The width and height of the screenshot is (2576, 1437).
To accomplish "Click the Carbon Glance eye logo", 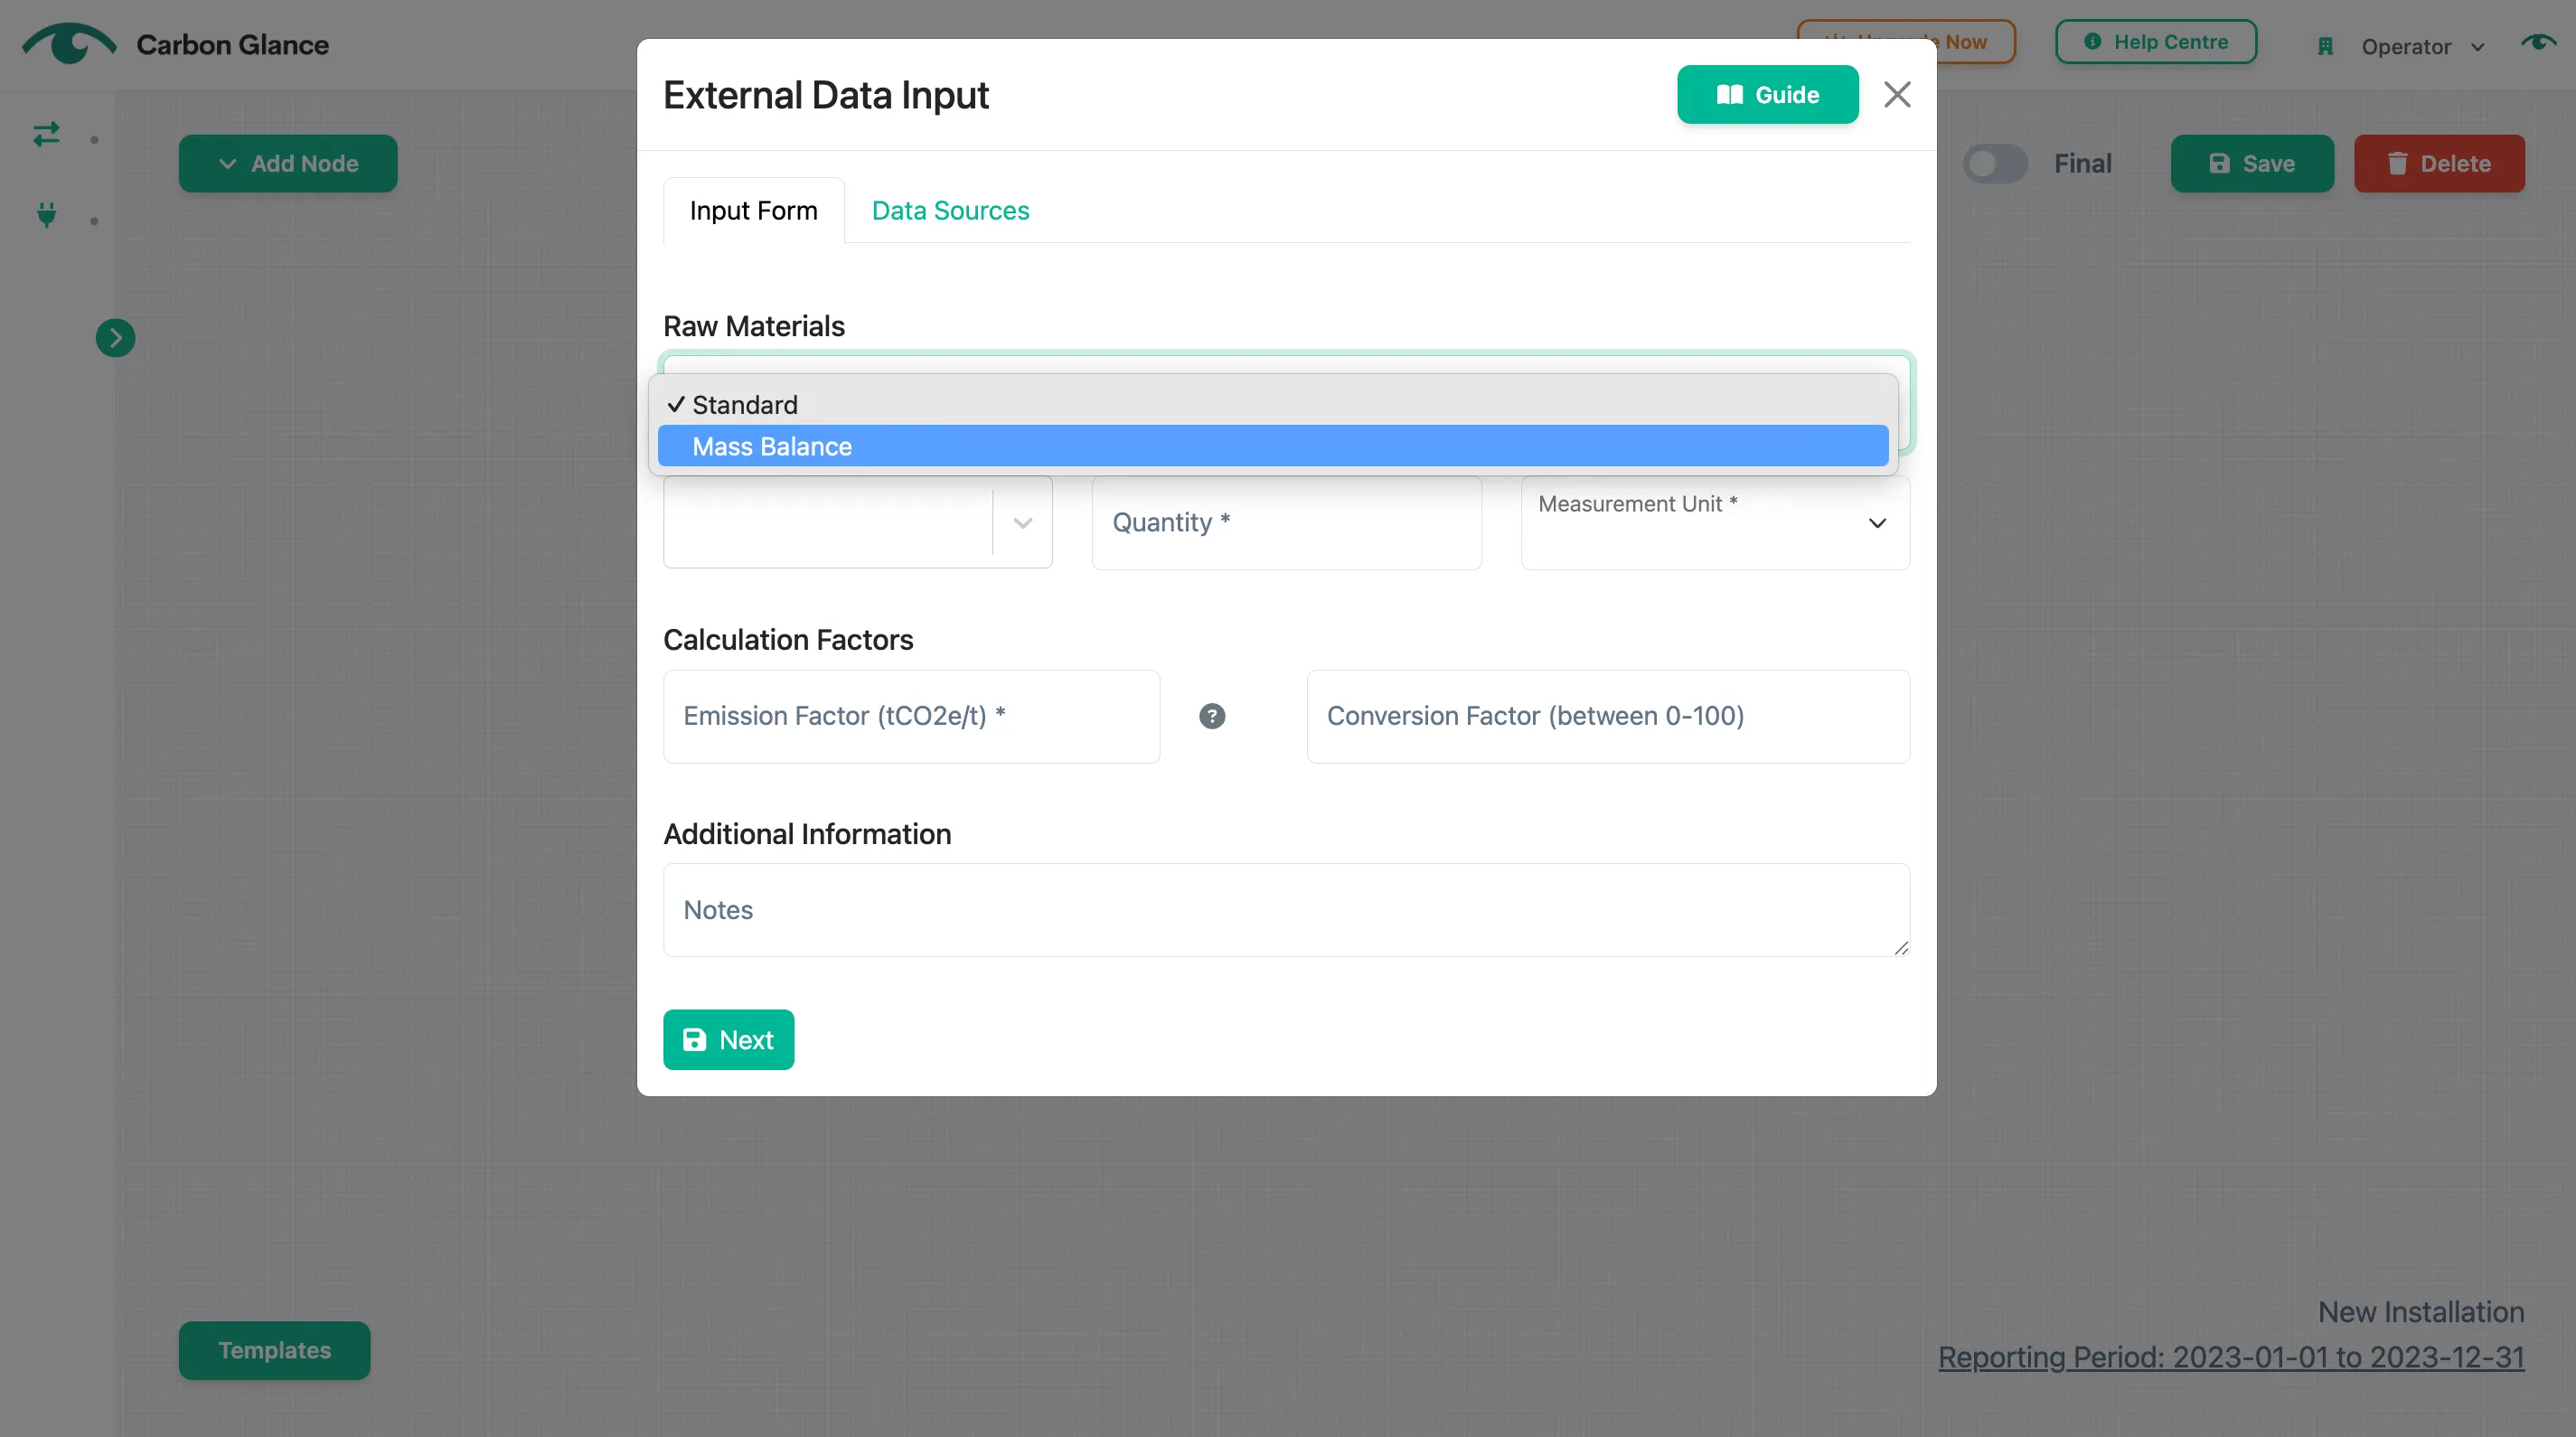I will (69, 44).
